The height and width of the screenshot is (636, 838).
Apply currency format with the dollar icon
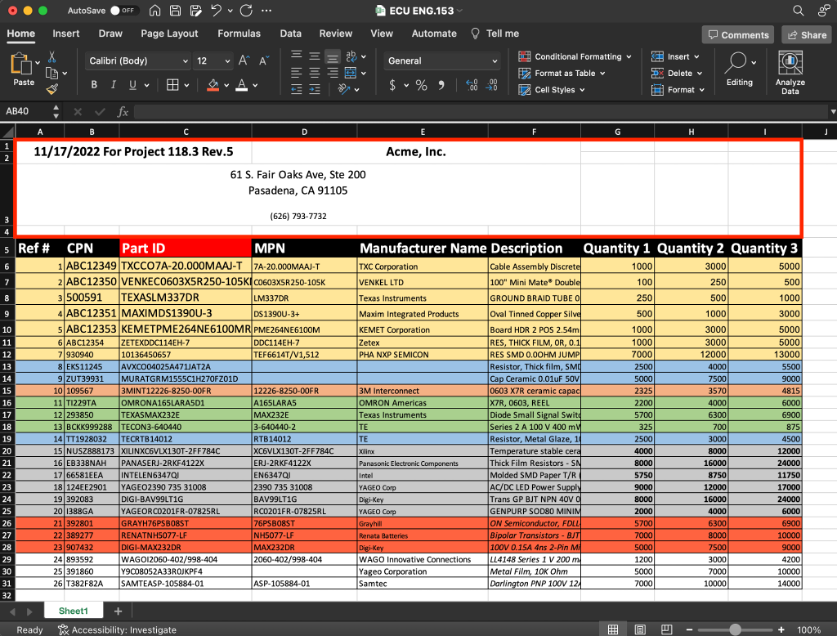click(x=392, y=85)
